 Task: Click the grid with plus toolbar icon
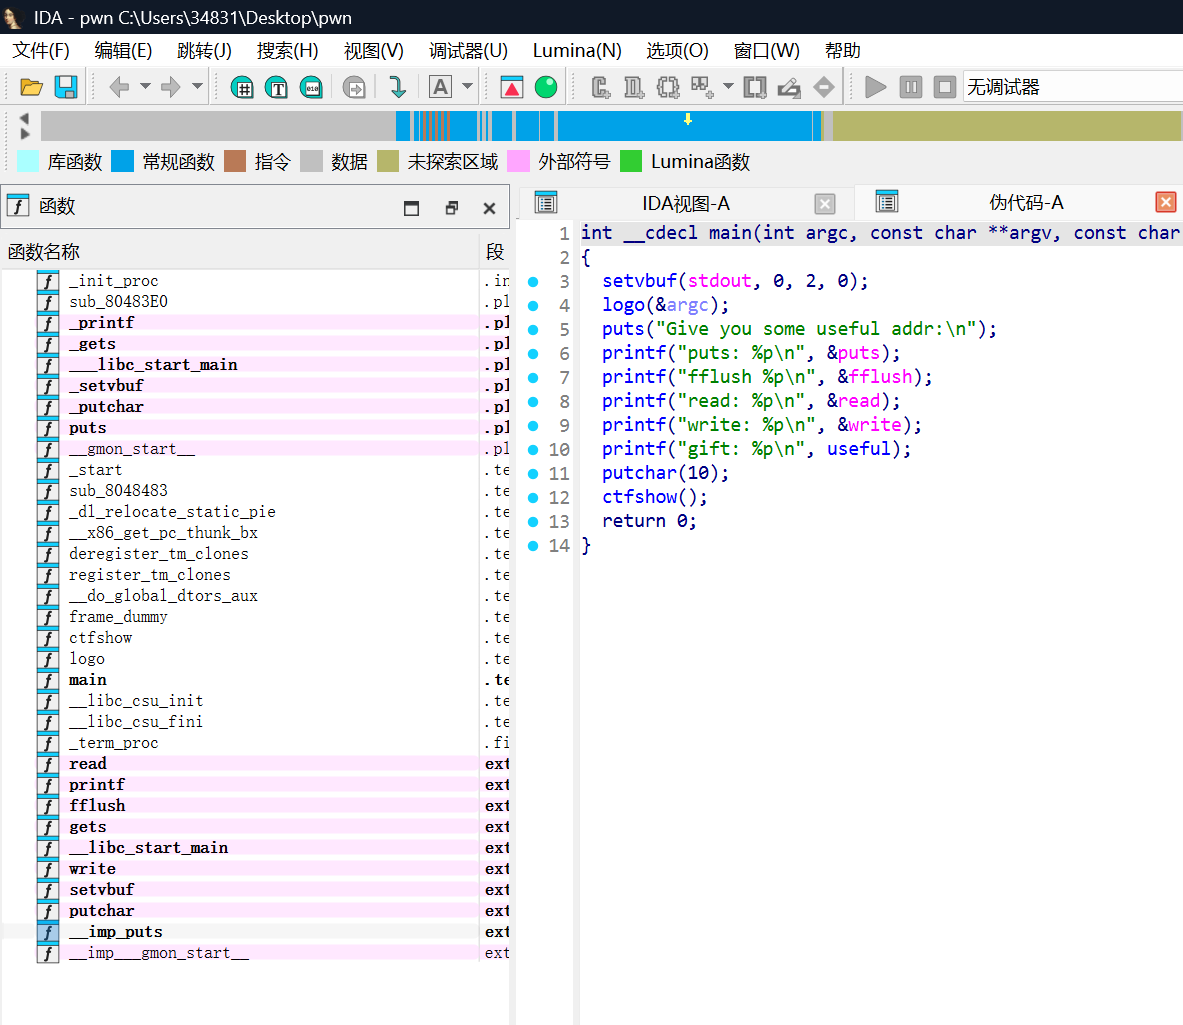(702, 87)
